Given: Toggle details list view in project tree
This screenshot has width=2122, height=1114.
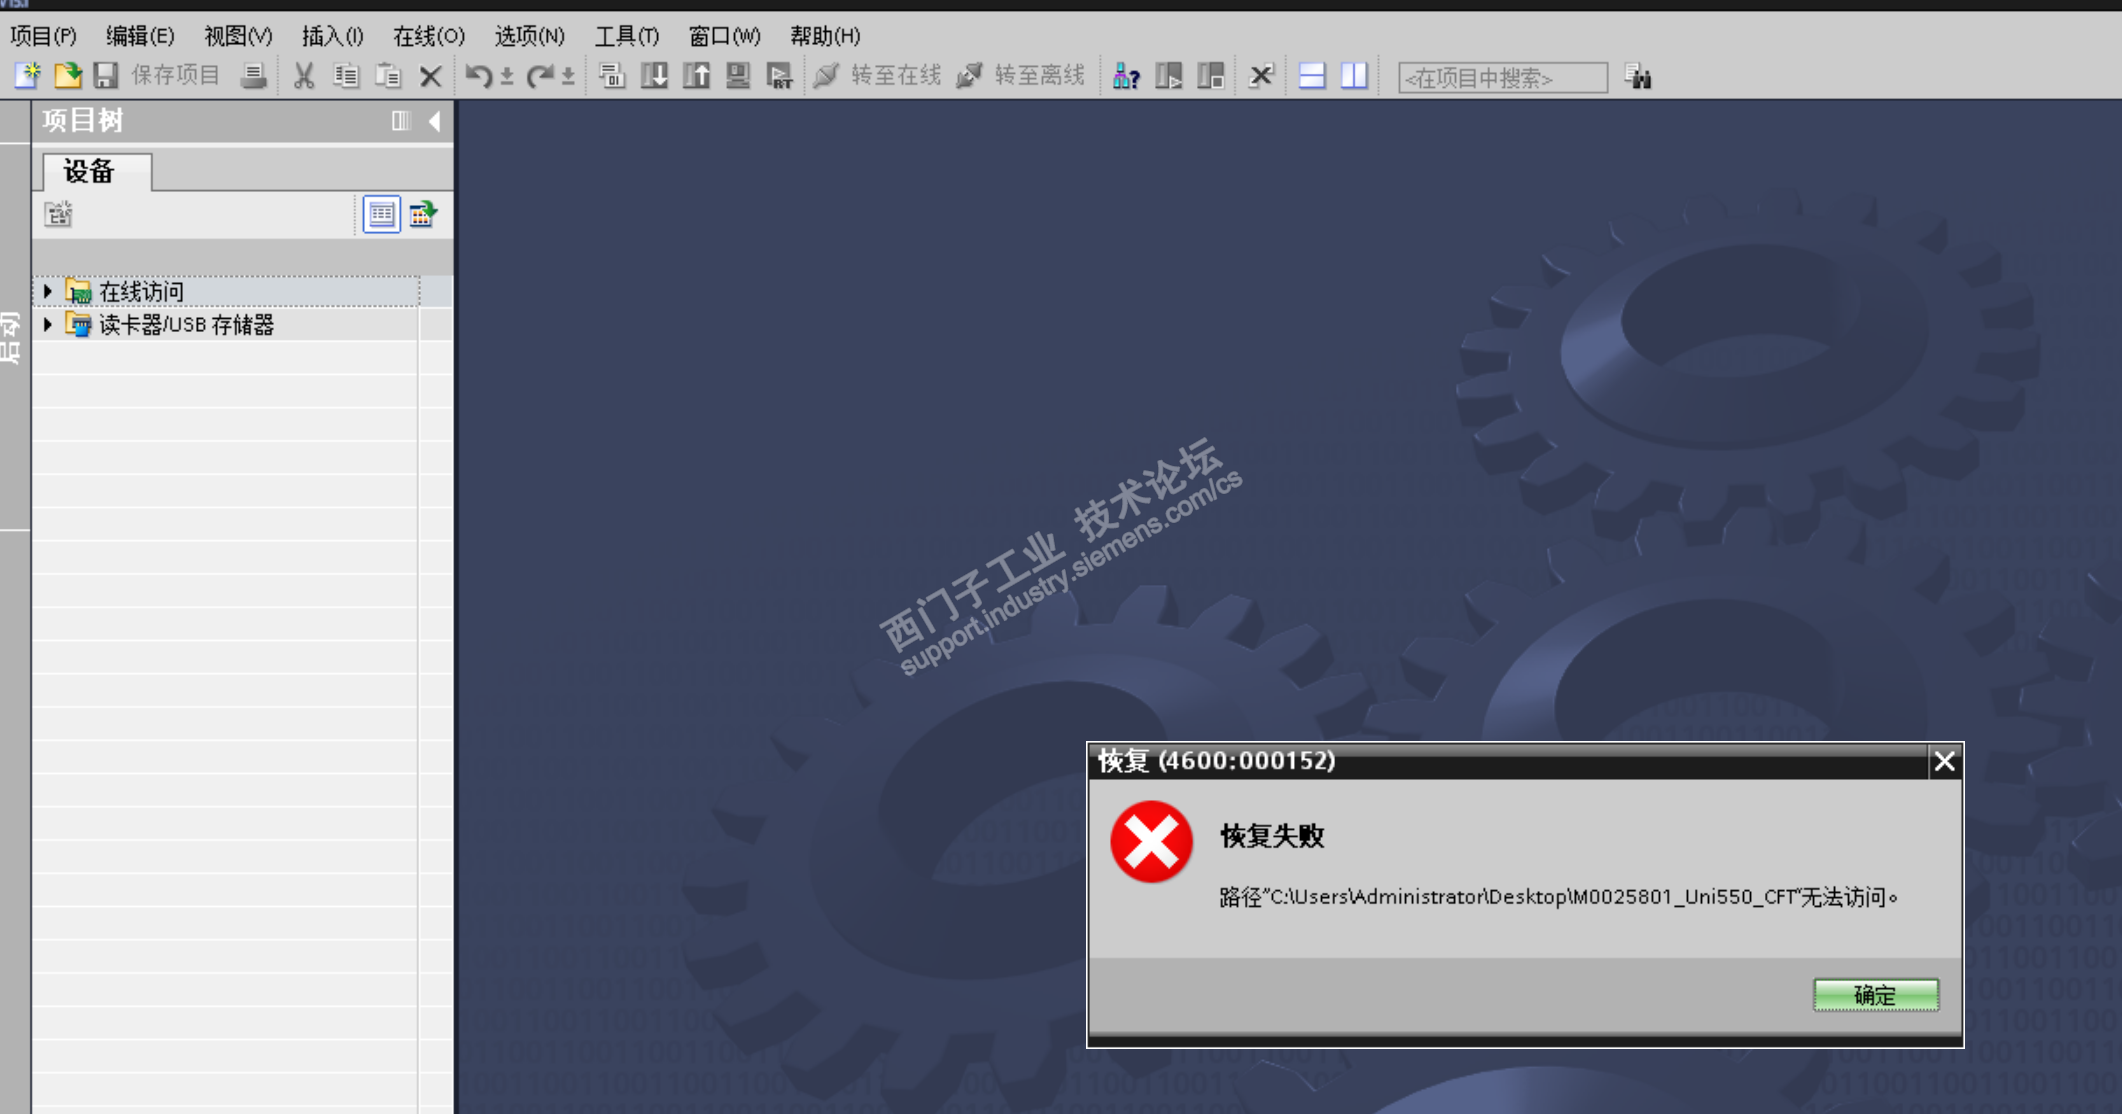Looking at the screenshot, I should pos(381,214).
